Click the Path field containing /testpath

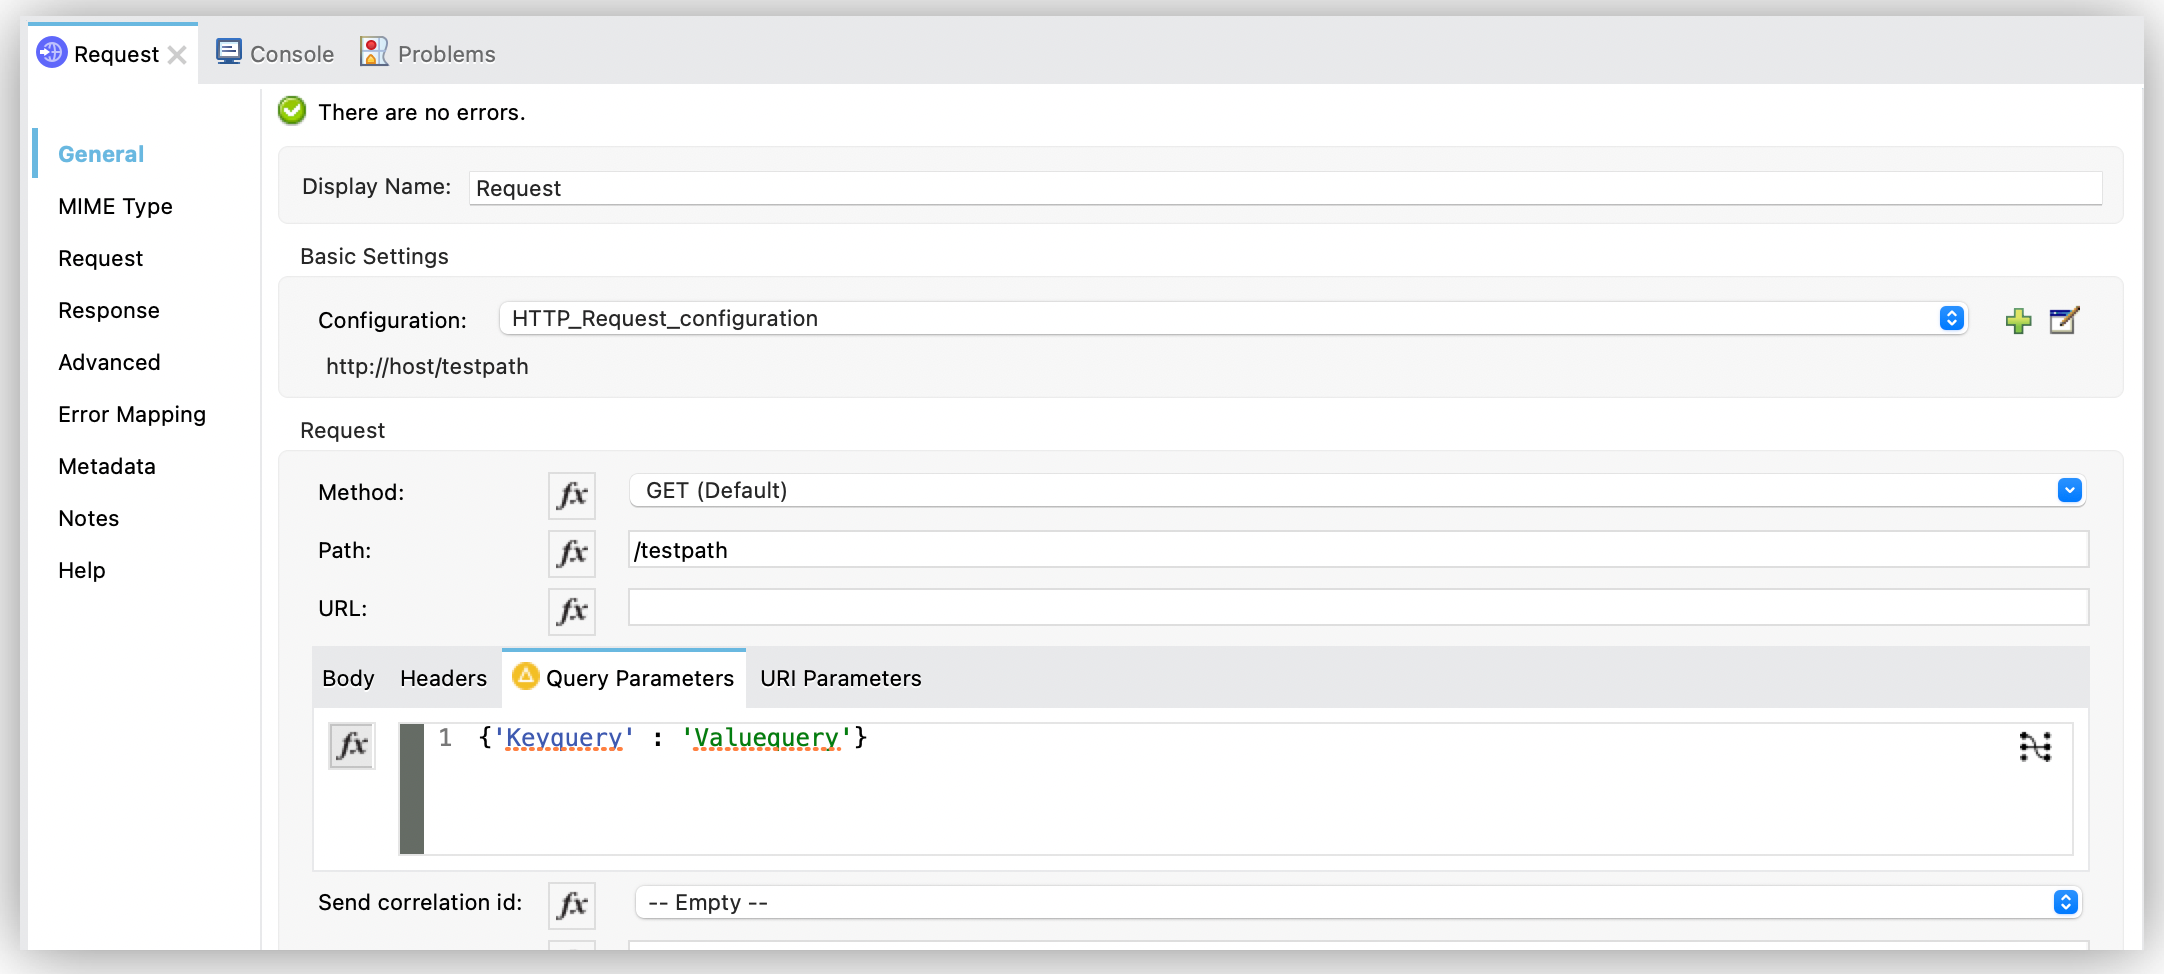pyautogui.click(x=1359, y=550)
